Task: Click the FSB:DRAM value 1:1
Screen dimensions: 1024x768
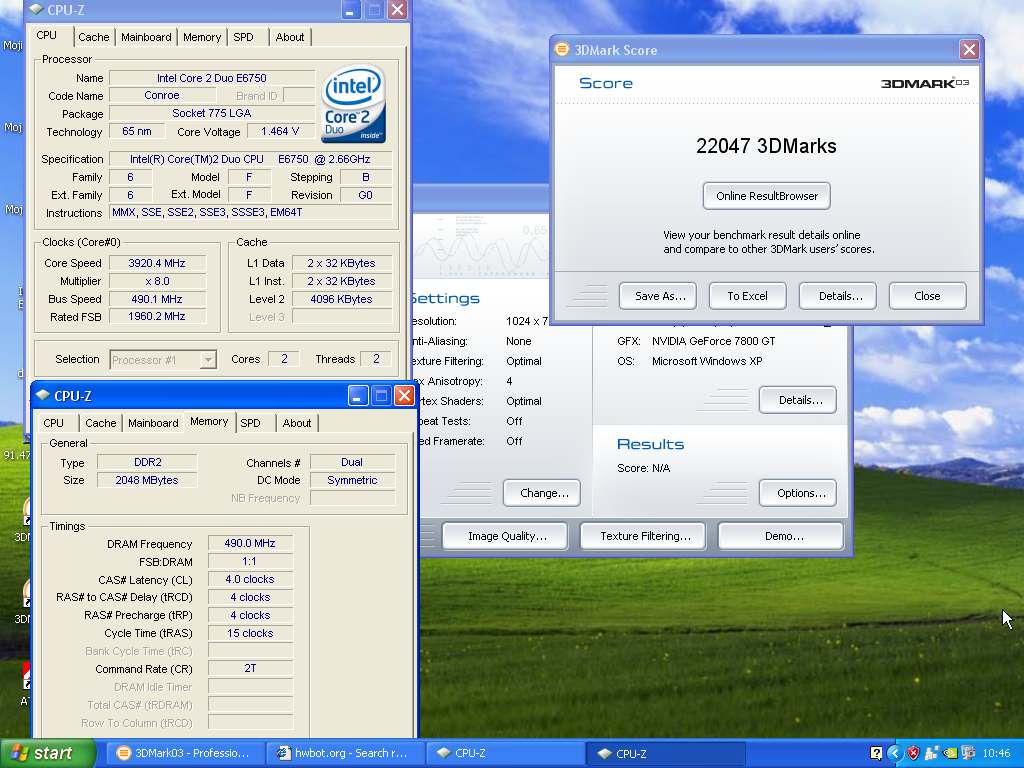Action: pos(249,561)
